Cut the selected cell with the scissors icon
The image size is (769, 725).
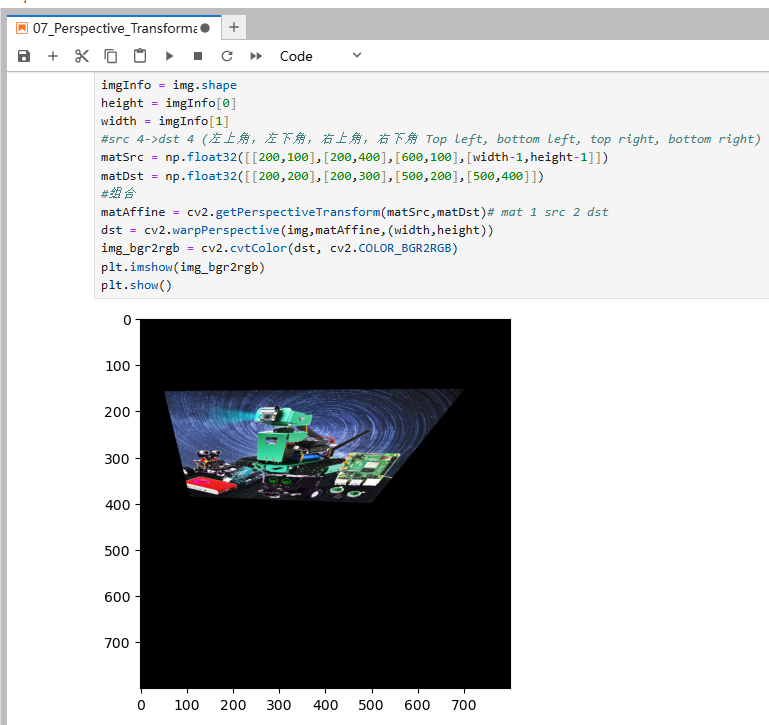[x=82, y=56]
